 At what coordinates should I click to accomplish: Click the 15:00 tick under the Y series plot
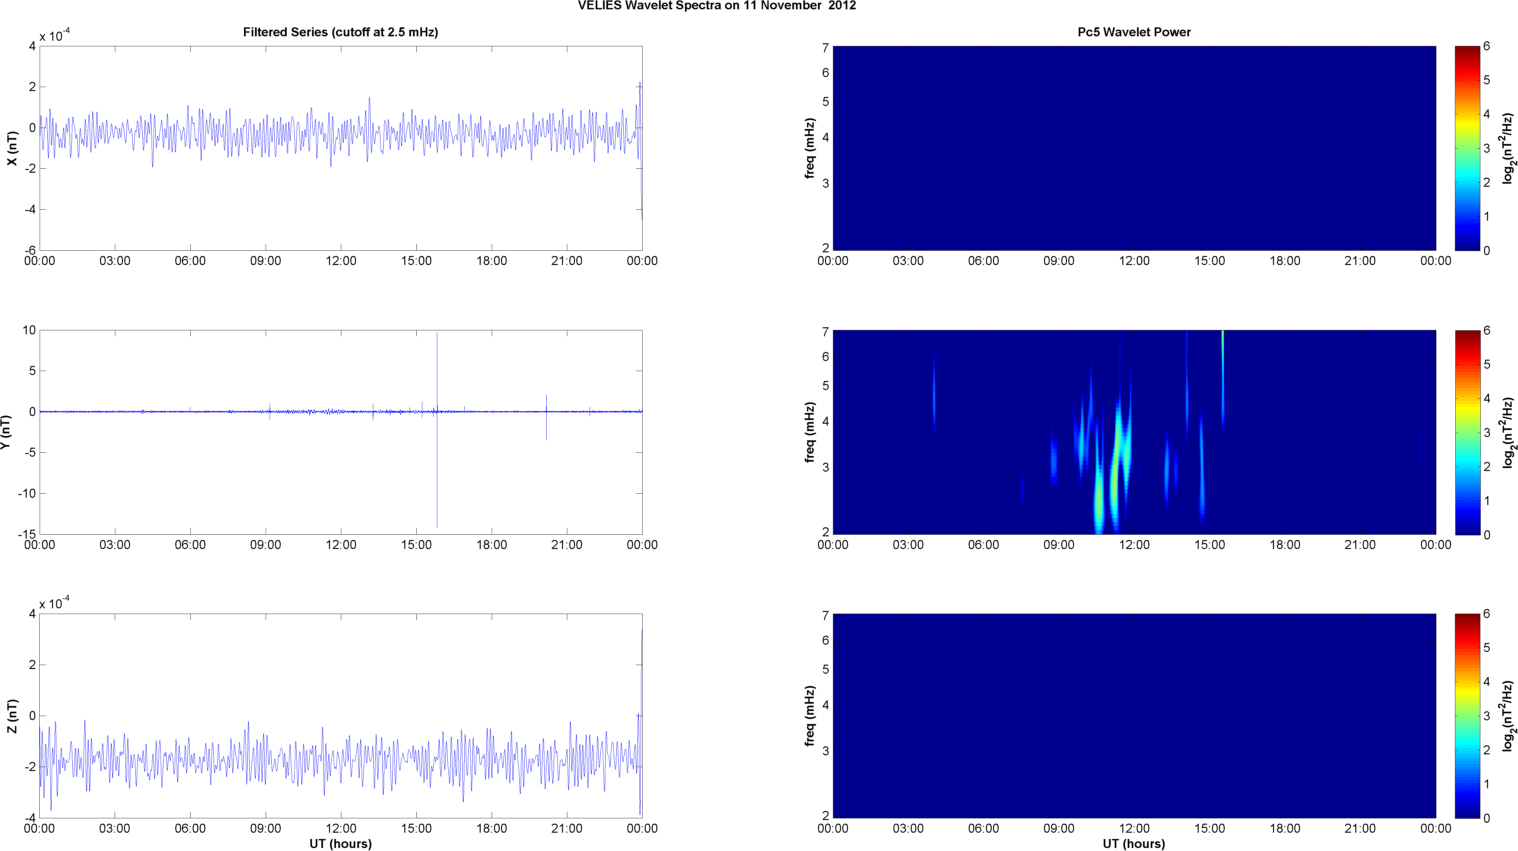click(x=416, y=545)
